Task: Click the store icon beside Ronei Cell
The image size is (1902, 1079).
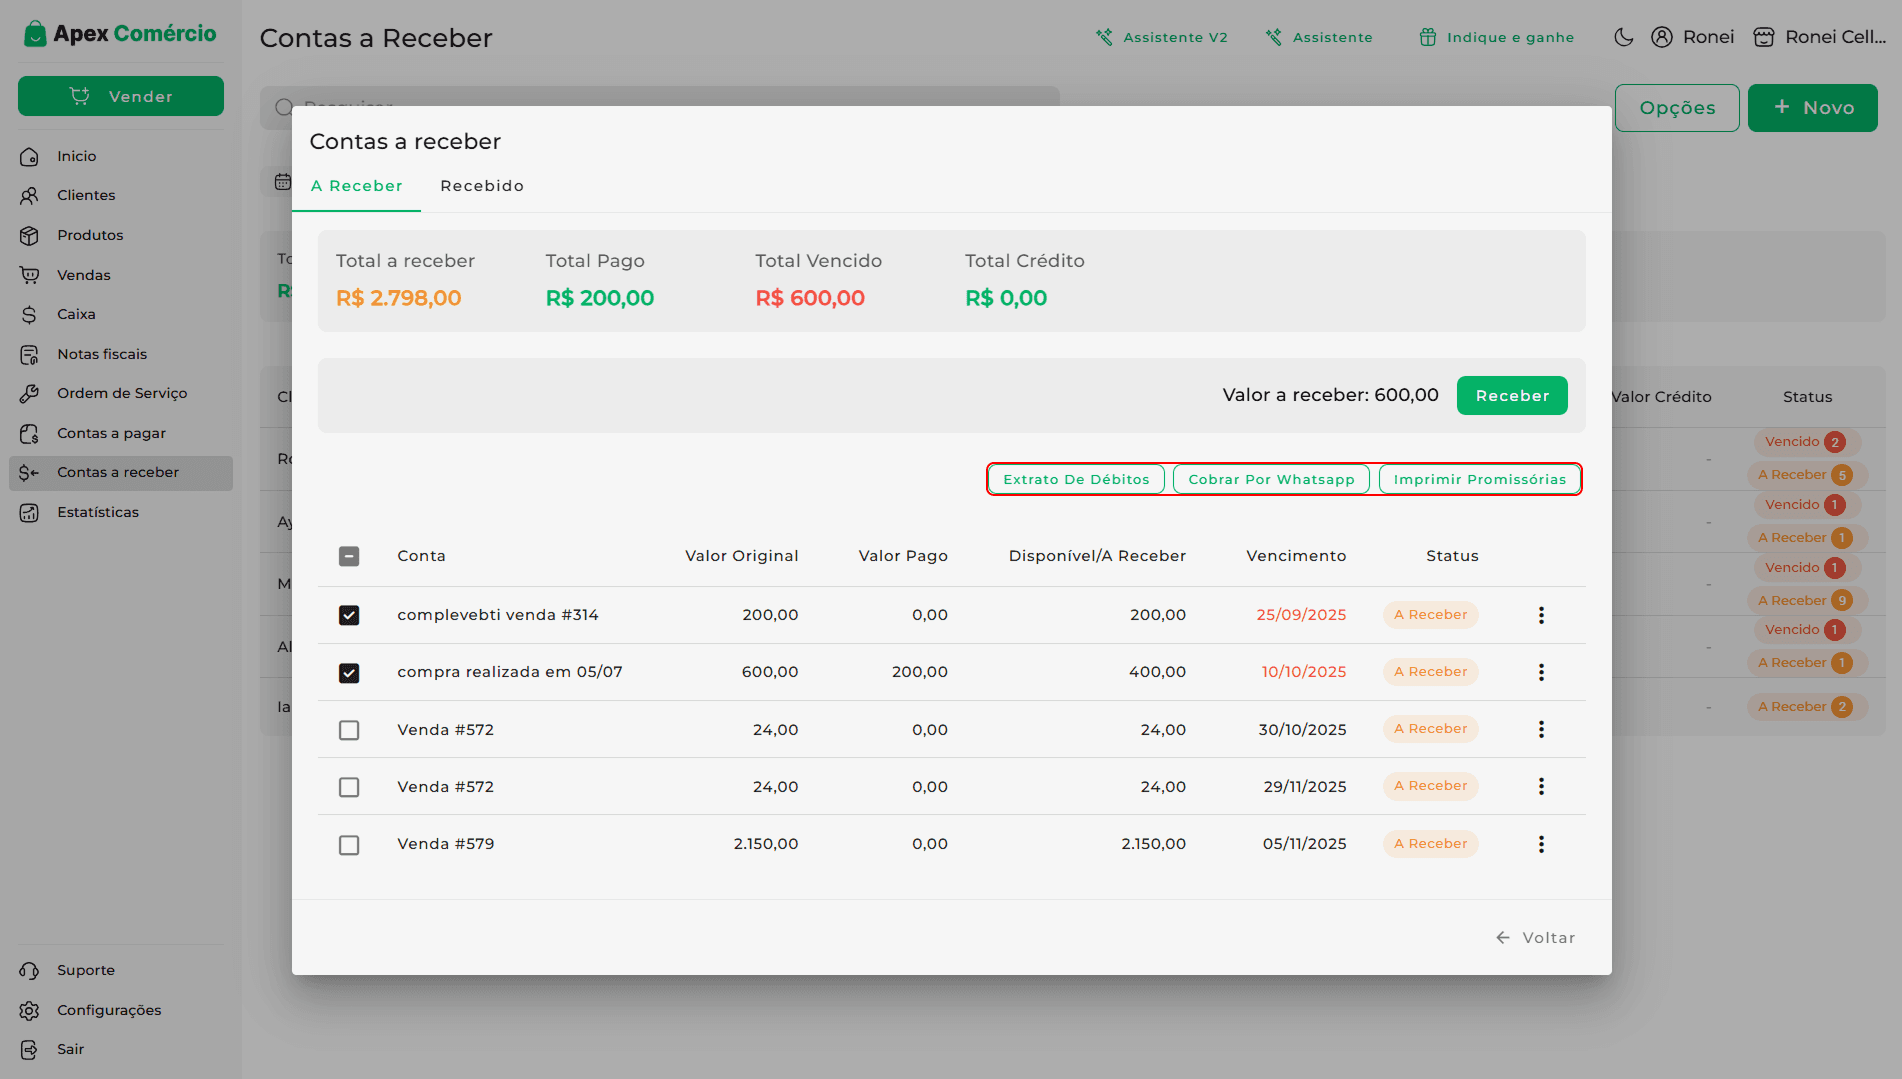Action: pyautogui.click(x=1764, y=37)
